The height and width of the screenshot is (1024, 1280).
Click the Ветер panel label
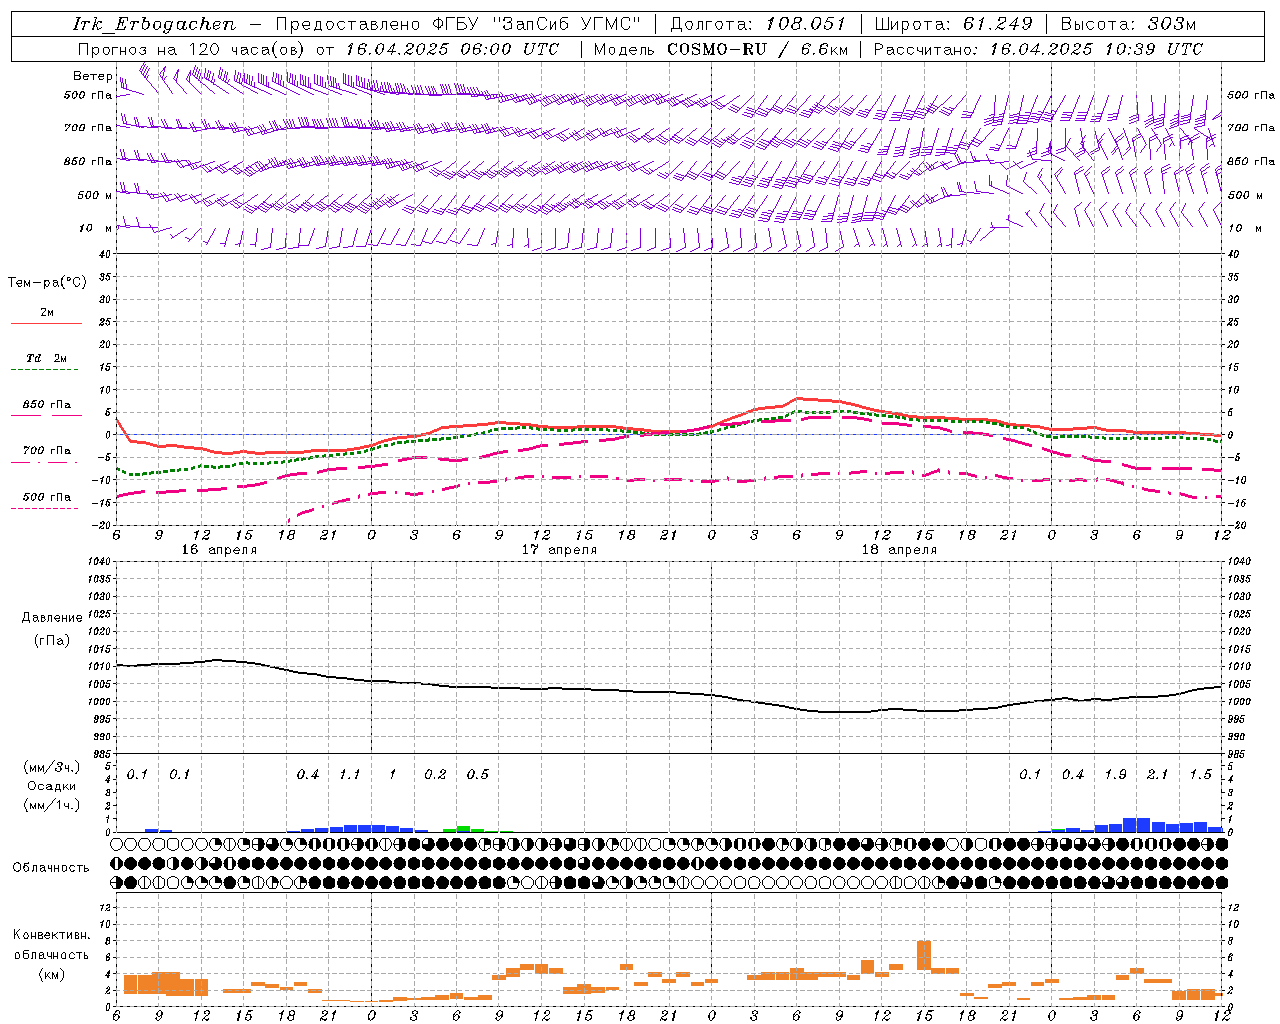click(x=92, y=76)
